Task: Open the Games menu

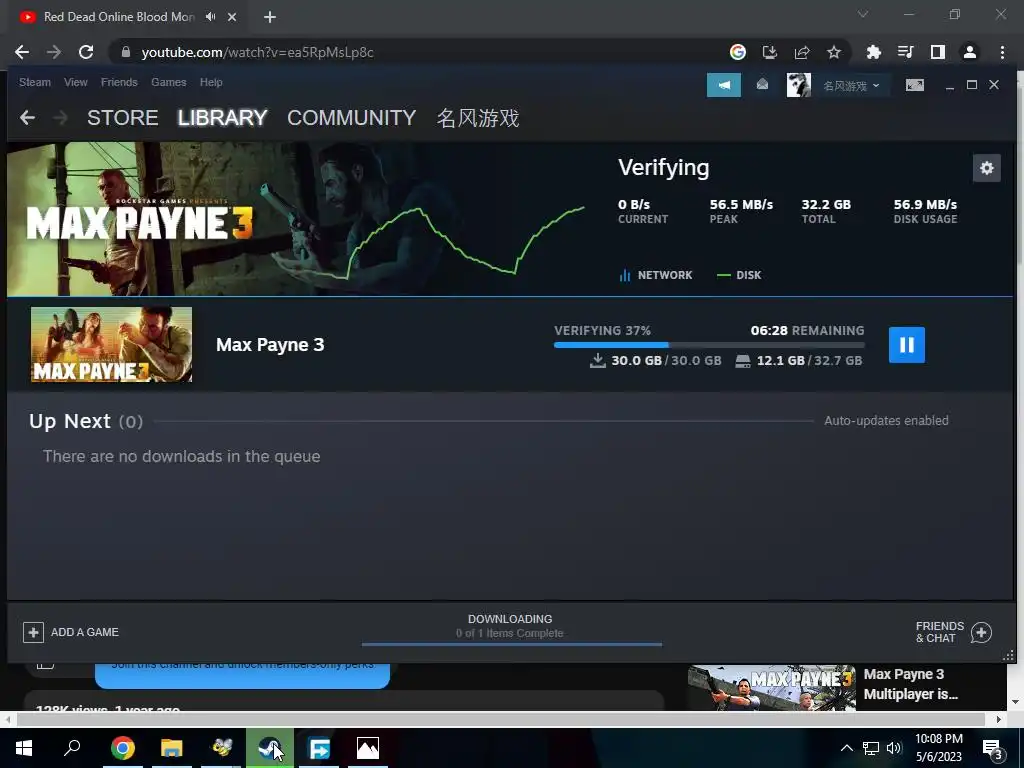Action: pyautogui.click(x=168, y=82)
